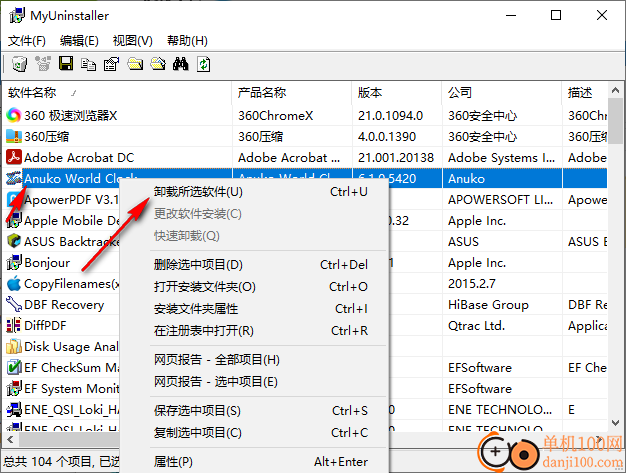Click the ASUS Backtracker row icon

point(14,241)
